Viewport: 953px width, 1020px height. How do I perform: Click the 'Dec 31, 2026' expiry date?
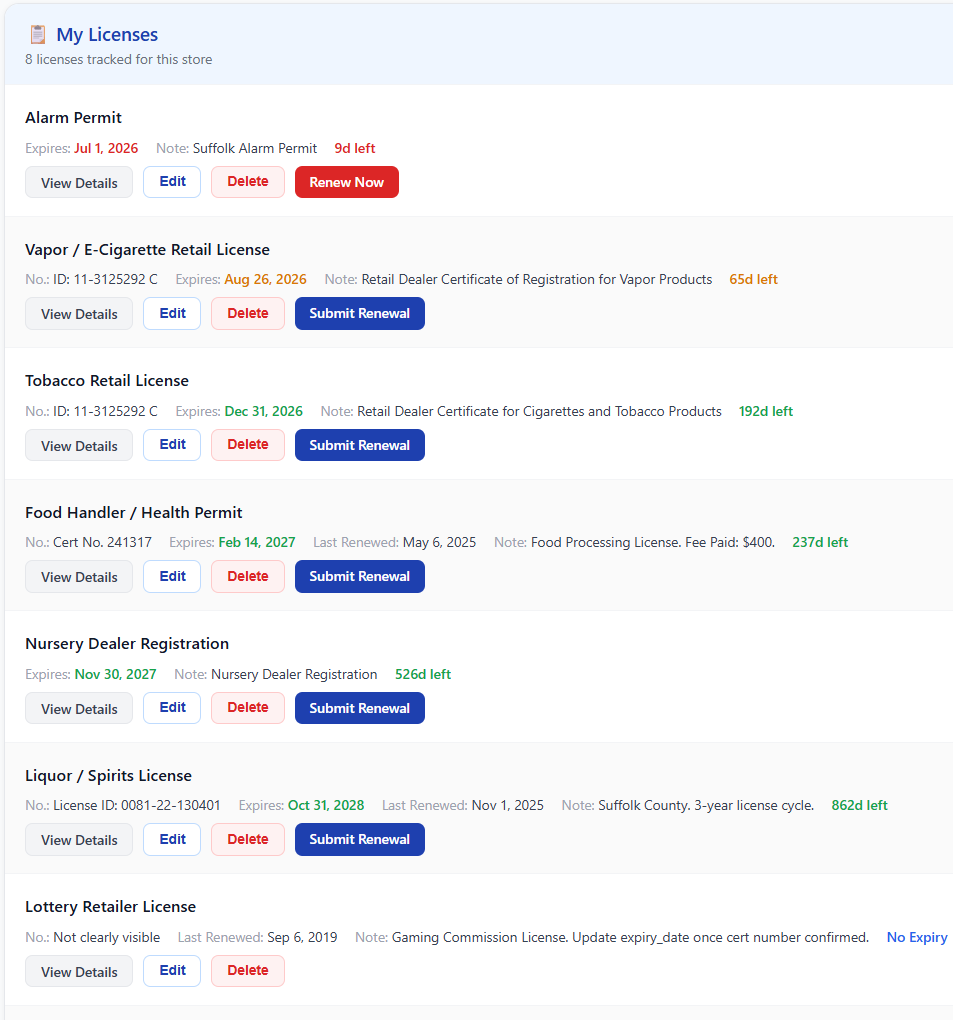click(x=263, y=411)
